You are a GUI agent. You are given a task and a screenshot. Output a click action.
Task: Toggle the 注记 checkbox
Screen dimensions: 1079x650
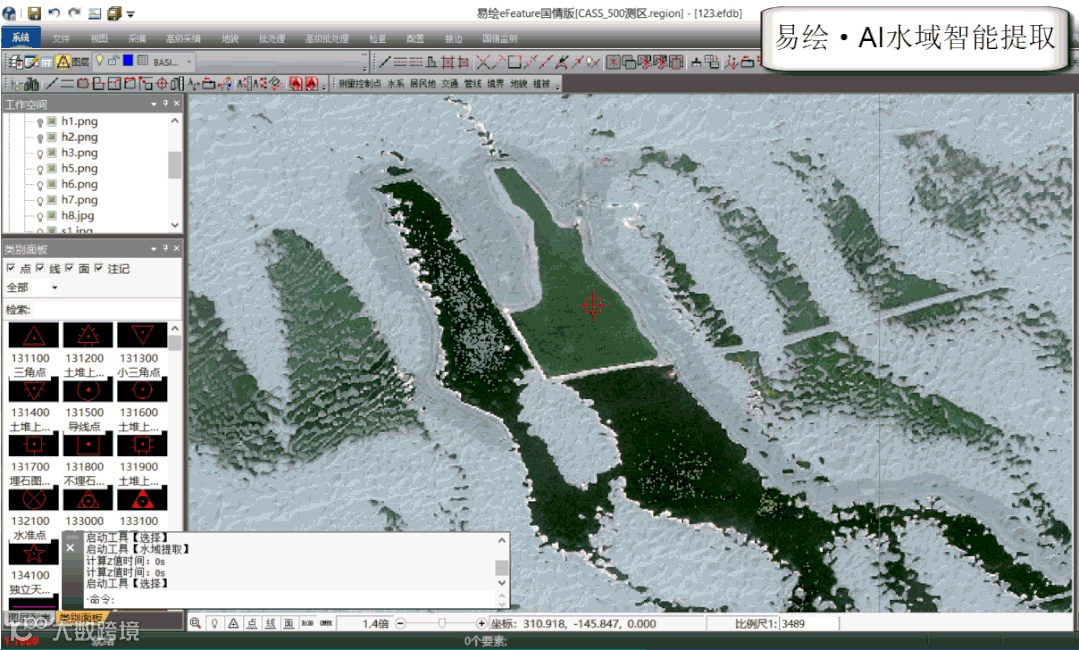point(98,268)
